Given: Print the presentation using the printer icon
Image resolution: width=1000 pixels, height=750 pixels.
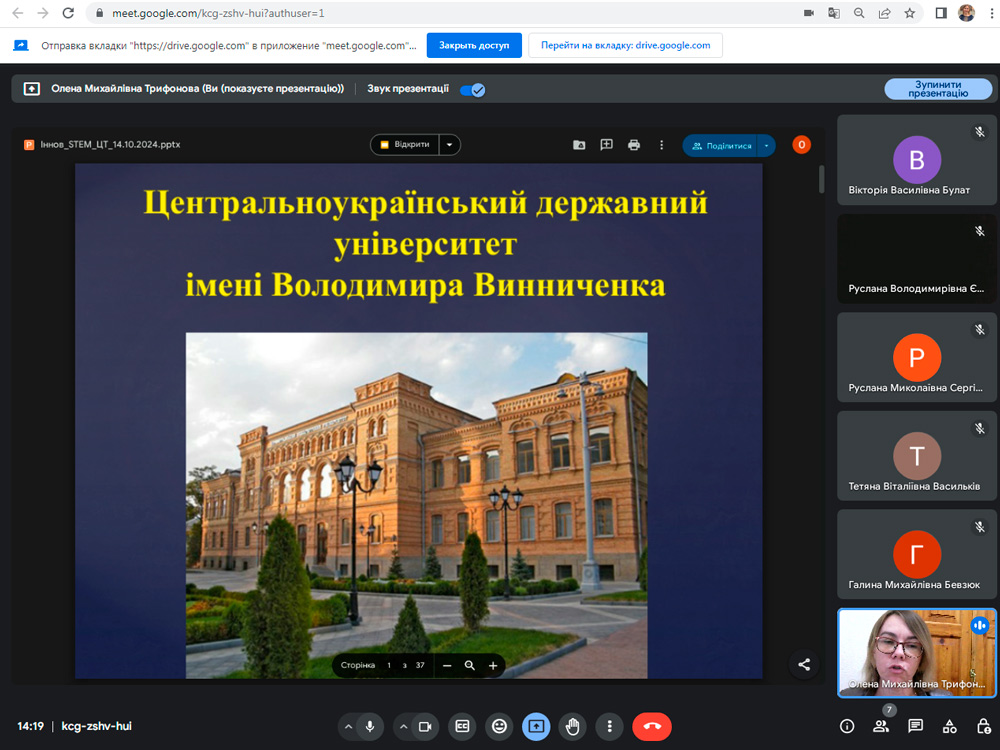Looking at the screenshot, I should (x=634, y=145).
